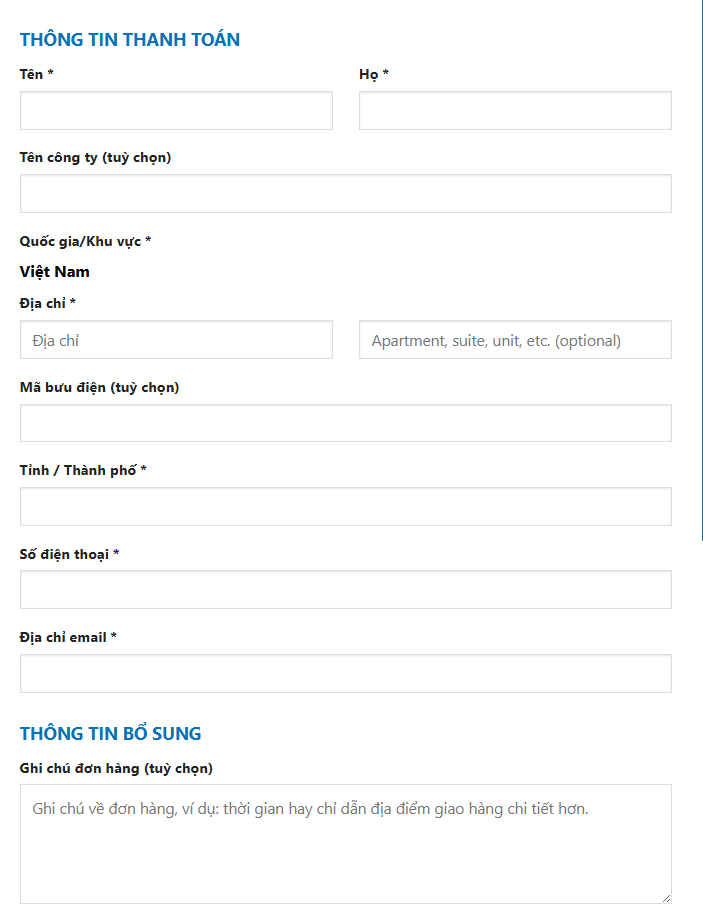Click the Tỉnh / Thành phố field
This screenshot has height=909, width=703.
tap(345, 506)
